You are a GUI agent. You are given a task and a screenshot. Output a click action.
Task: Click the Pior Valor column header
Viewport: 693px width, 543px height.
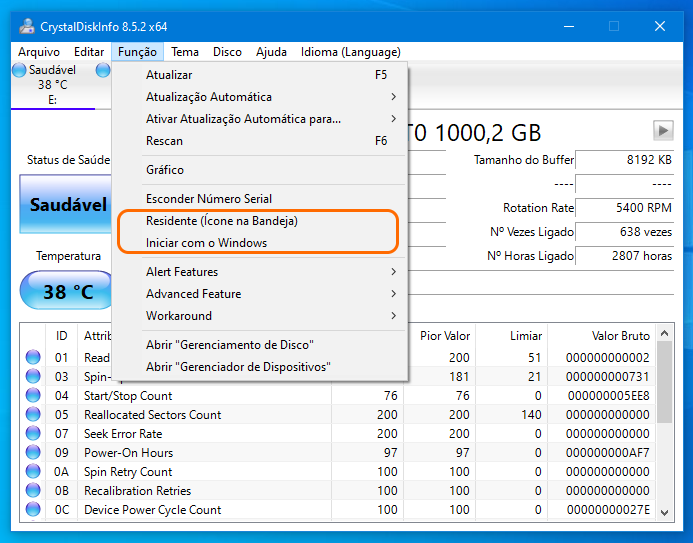pos(445,336)
